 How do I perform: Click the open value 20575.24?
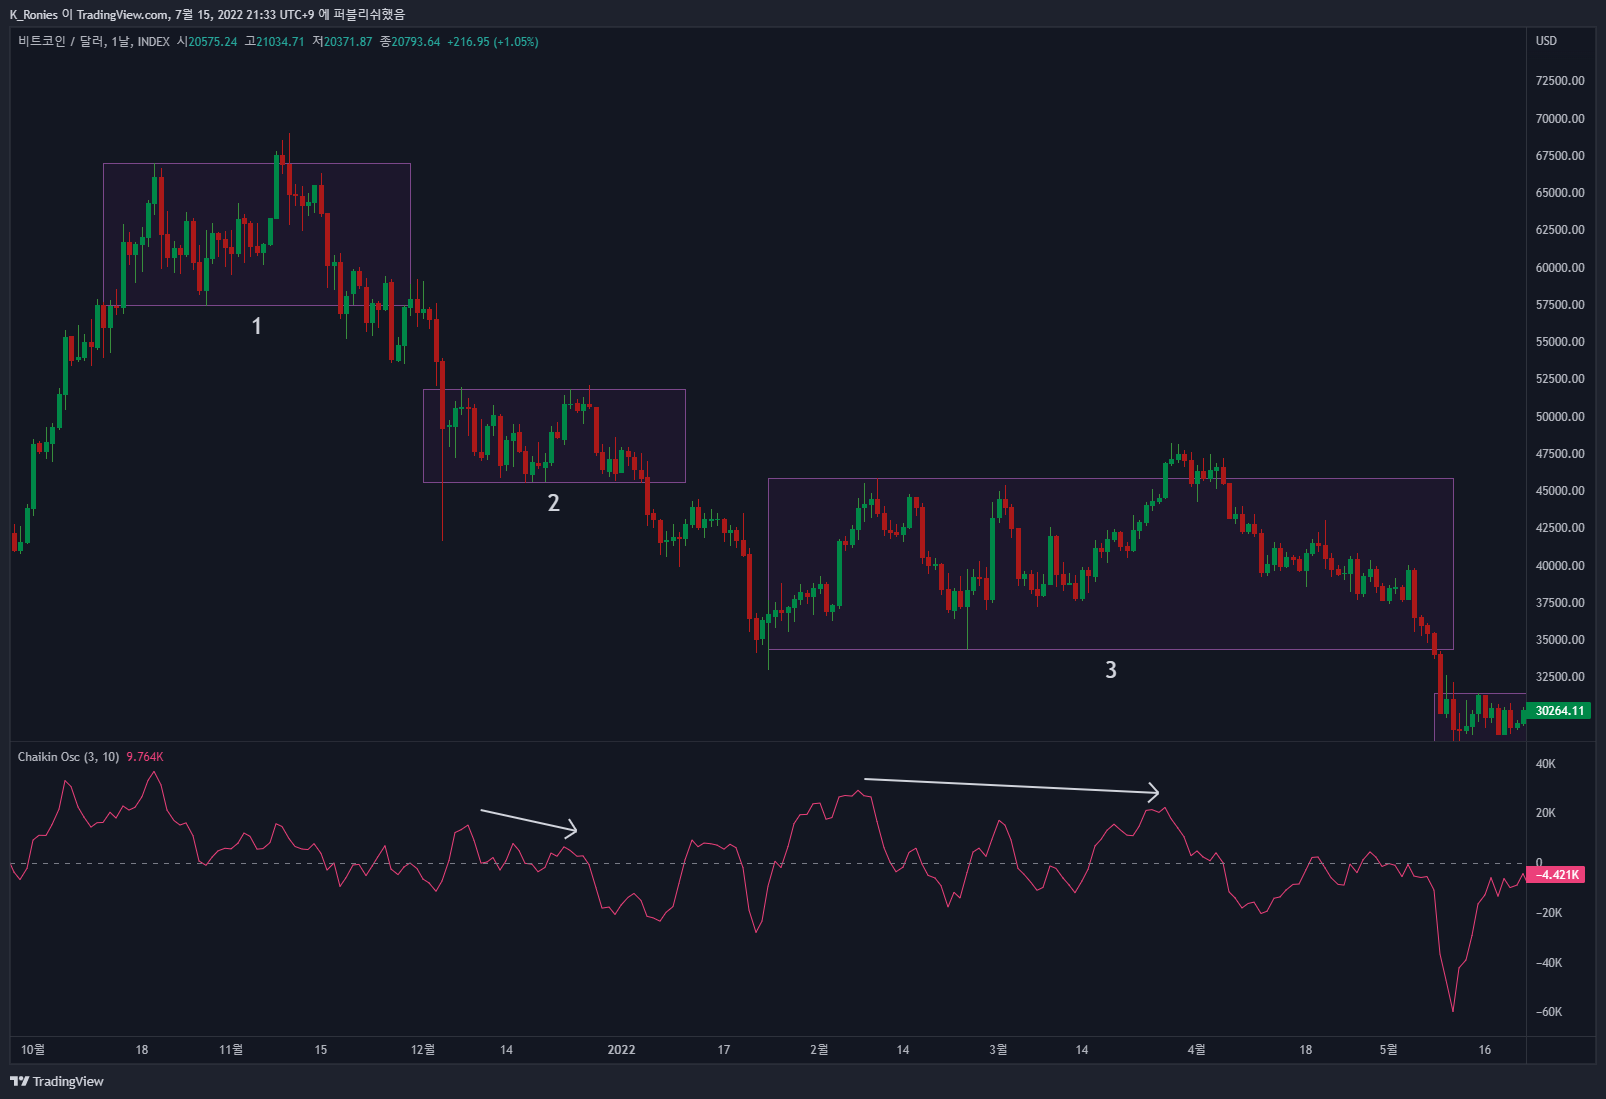pyautogui.click(x=213, y=42)
